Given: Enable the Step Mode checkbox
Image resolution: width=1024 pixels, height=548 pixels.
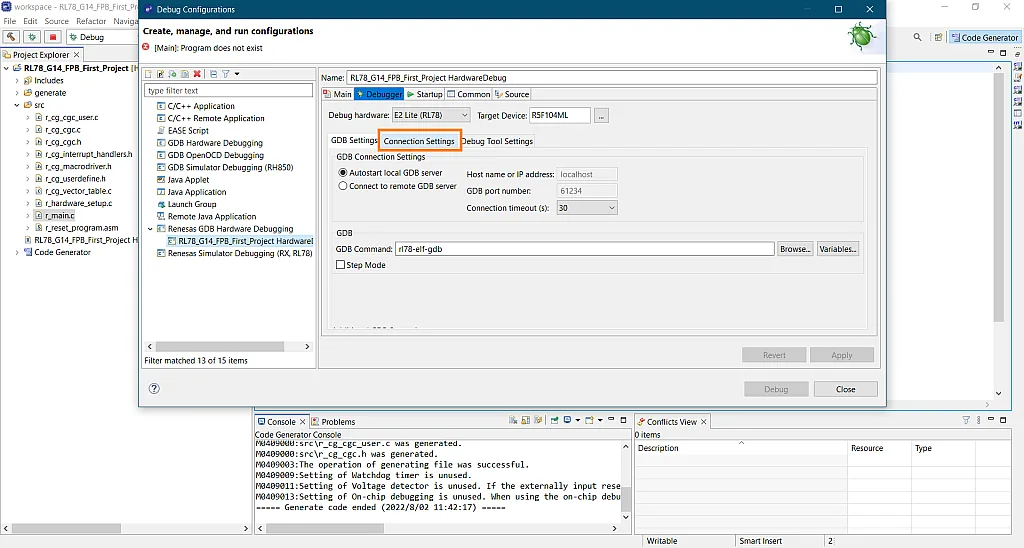Looking at the screenshot, I should point(340,265).
